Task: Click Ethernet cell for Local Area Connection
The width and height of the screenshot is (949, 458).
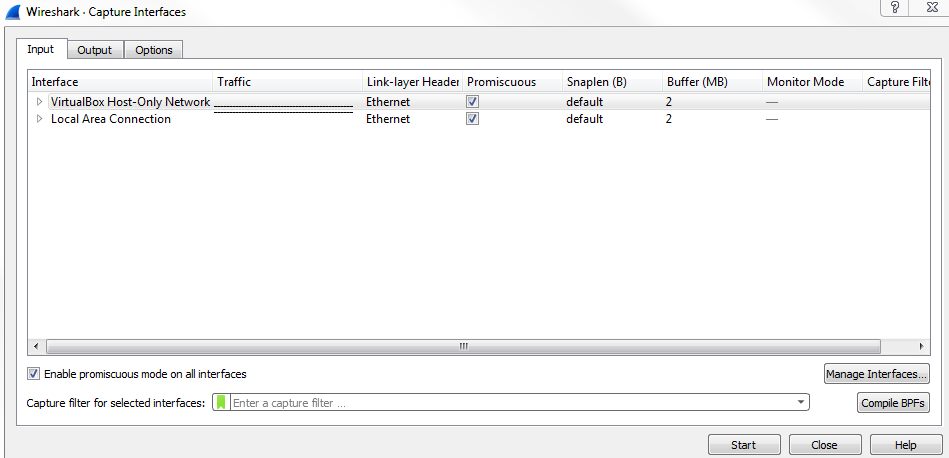Action: tap(388, 119)
